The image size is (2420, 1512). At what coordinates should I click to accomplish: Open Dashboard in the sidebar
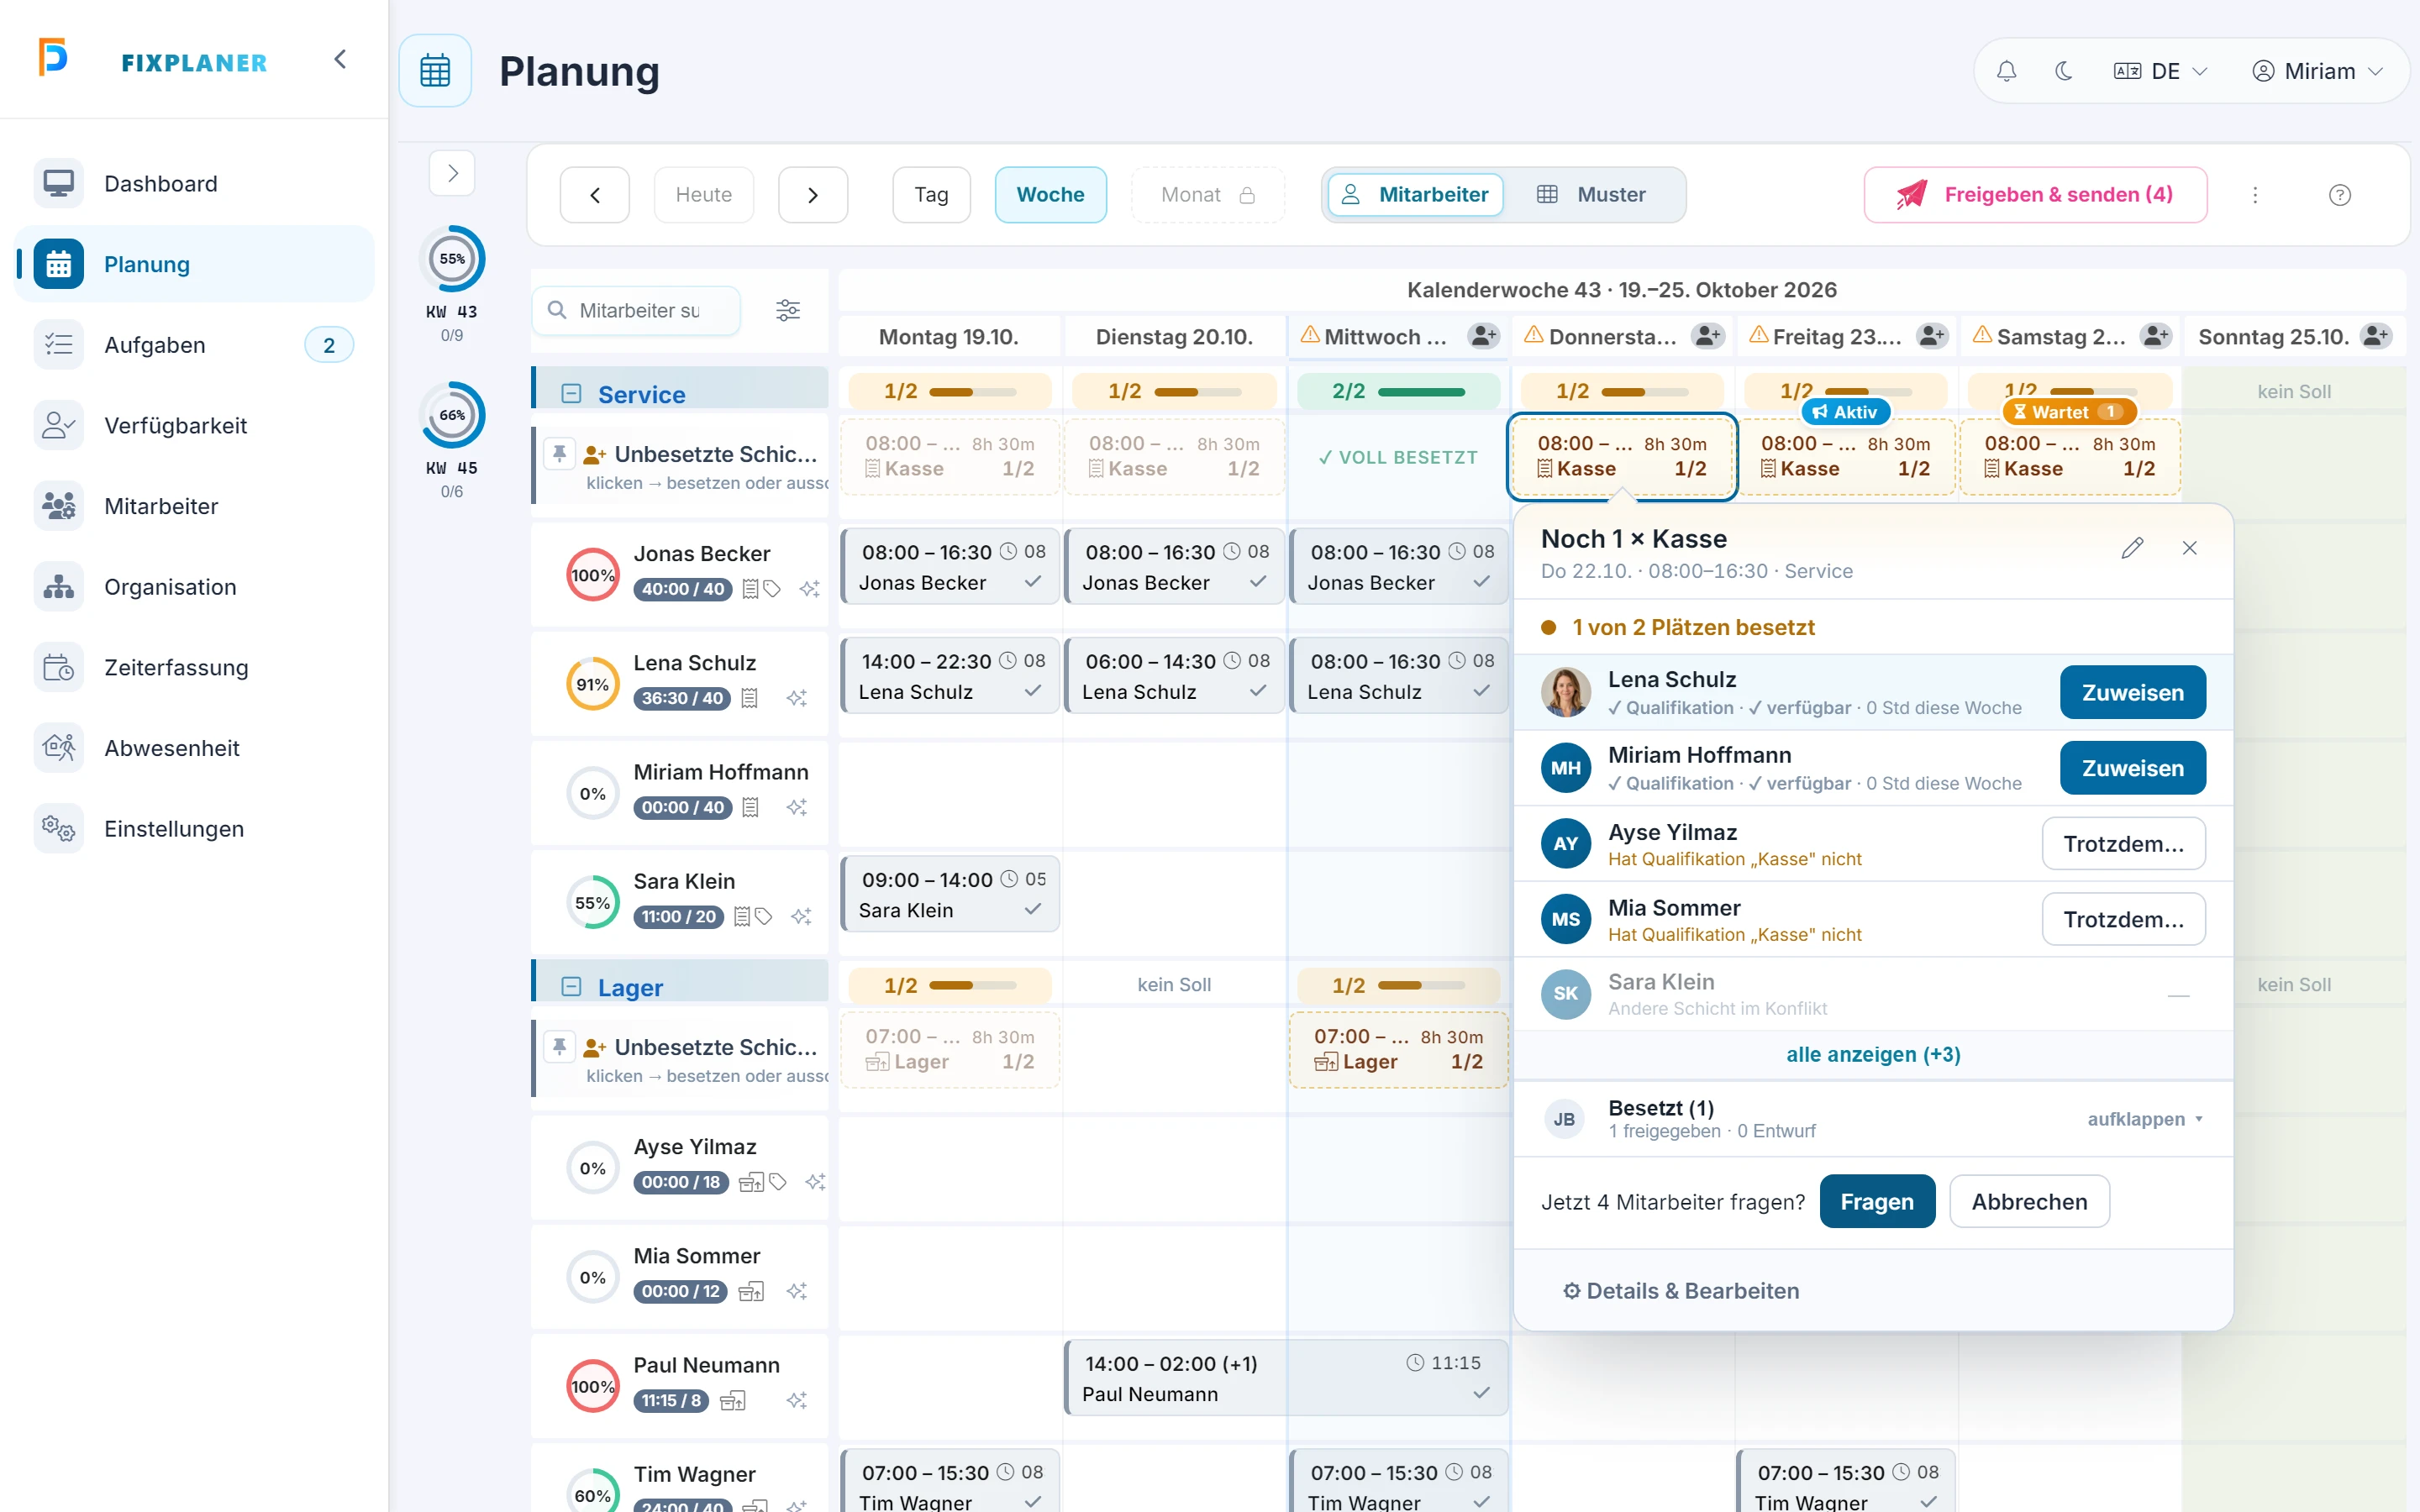pos(195,184)
